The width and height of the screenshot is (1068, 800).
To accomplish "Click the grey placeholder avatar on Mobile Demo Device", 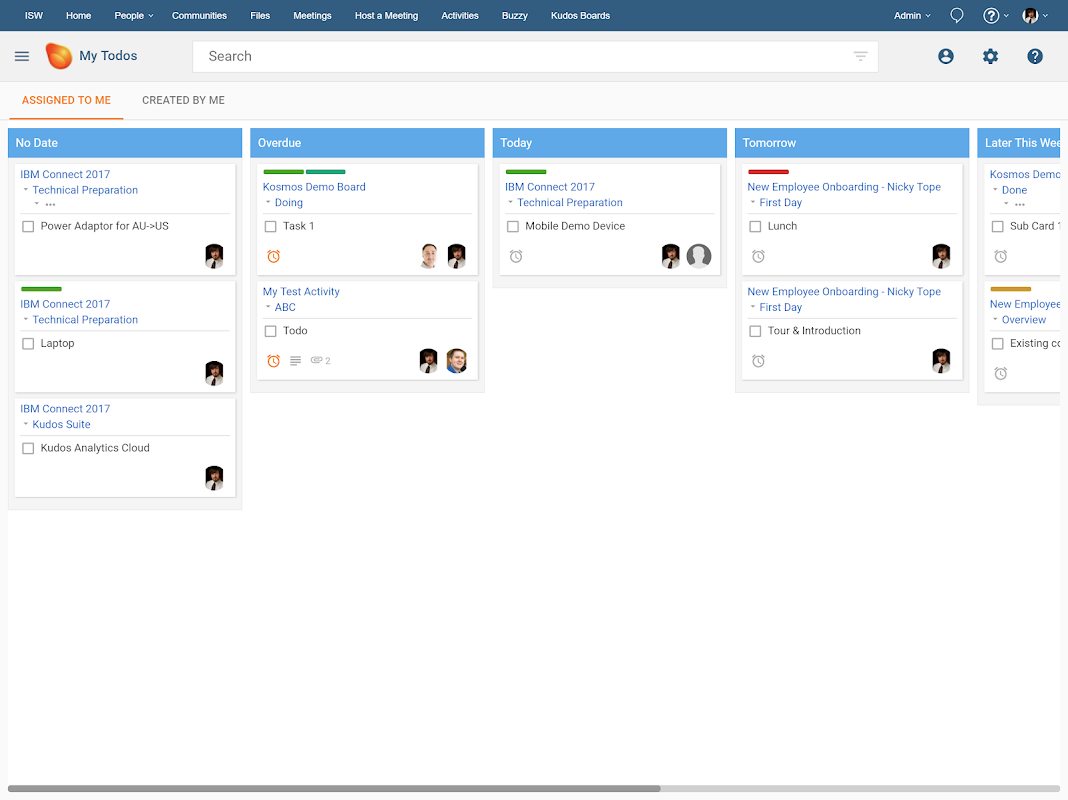I will point(699,256).
